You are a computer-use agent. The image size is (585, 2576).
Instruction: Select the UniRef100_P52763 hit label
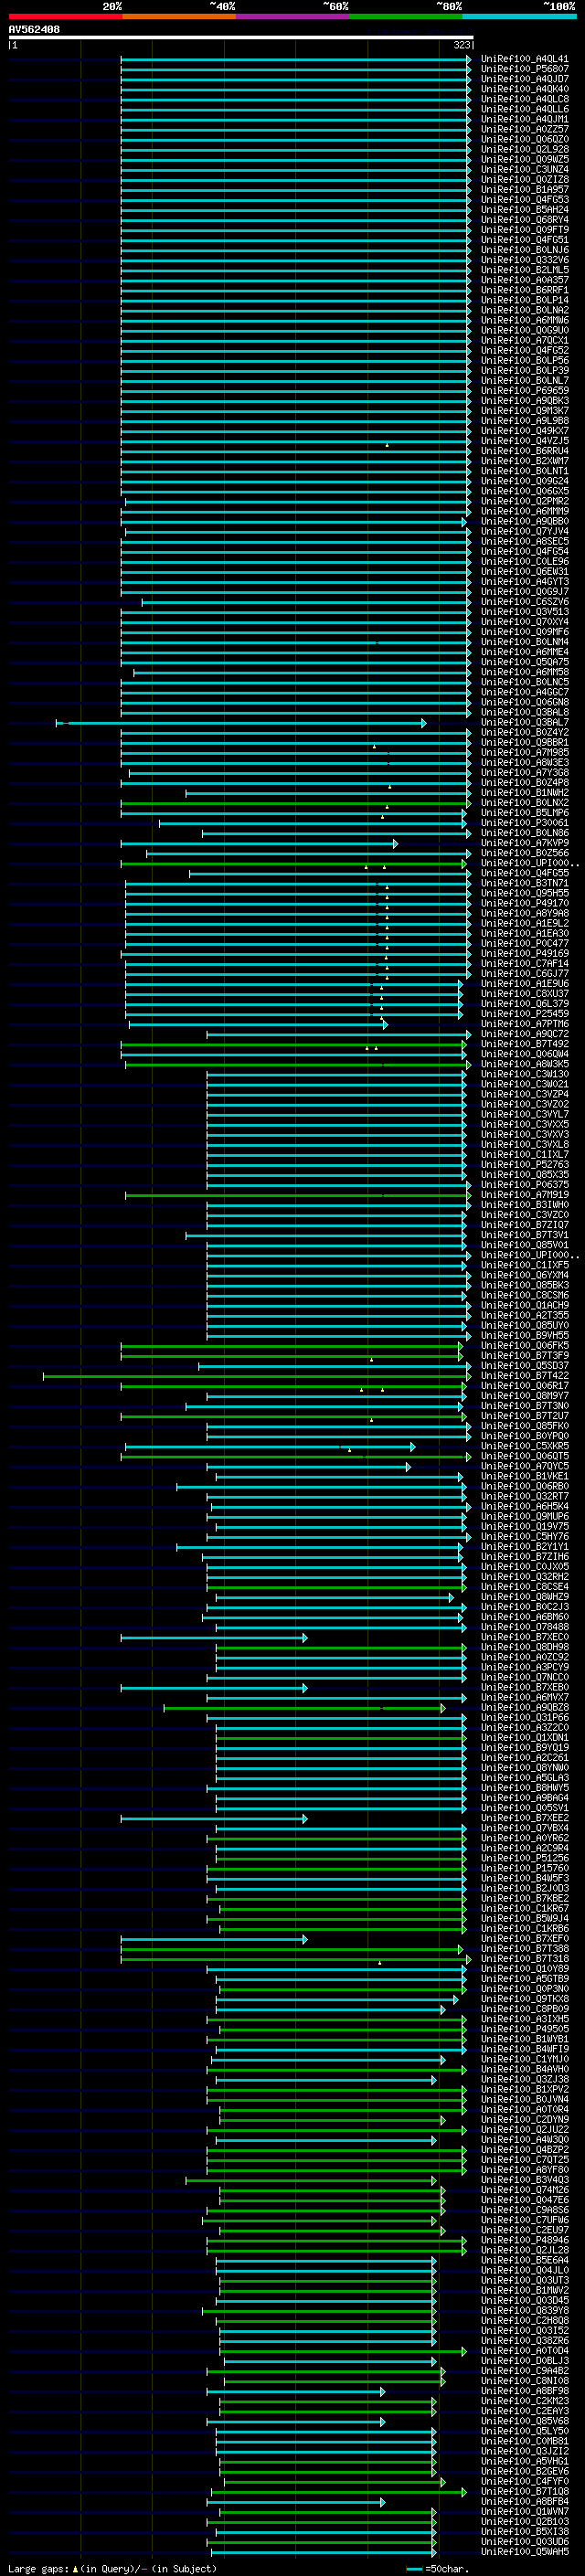pos(525,1165)
